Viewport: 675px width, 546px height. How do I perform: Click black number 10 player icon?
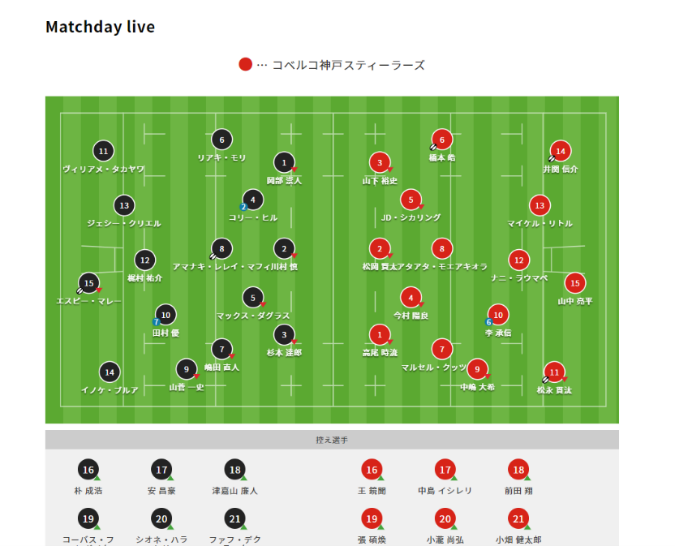point(166,315)
